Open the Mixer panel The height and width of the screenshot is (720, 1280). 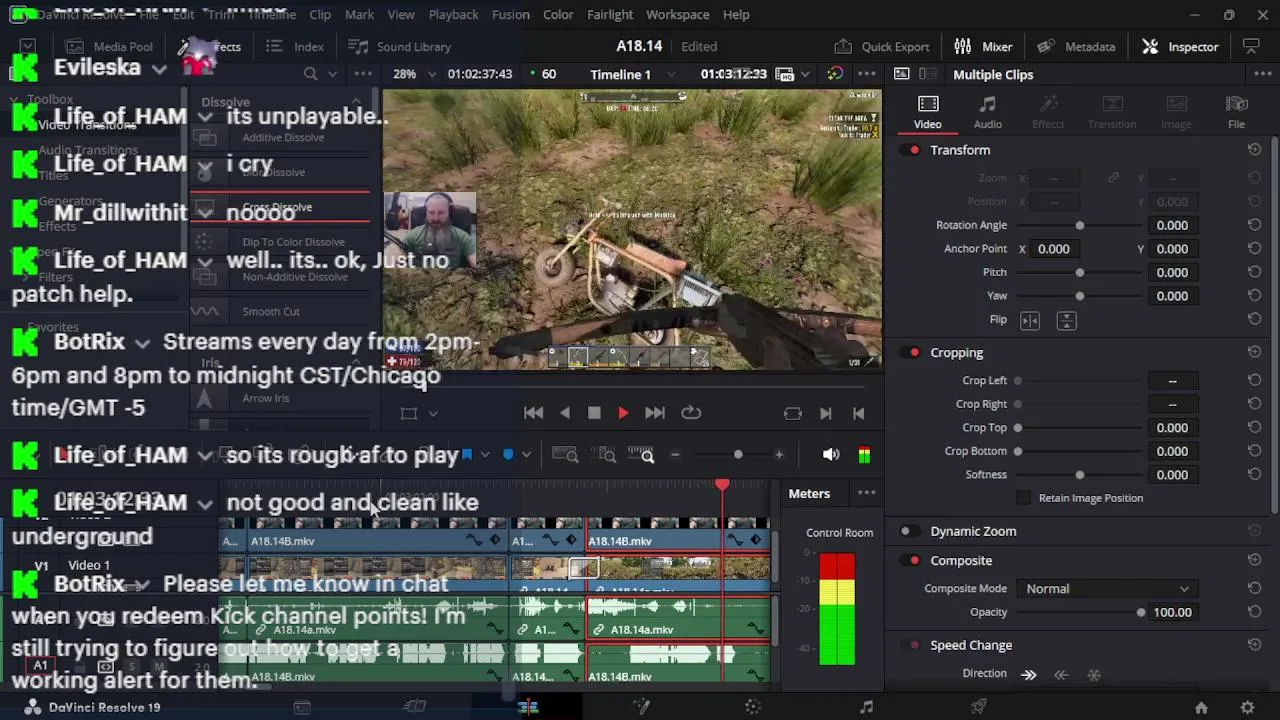click(x=983, y=46)
